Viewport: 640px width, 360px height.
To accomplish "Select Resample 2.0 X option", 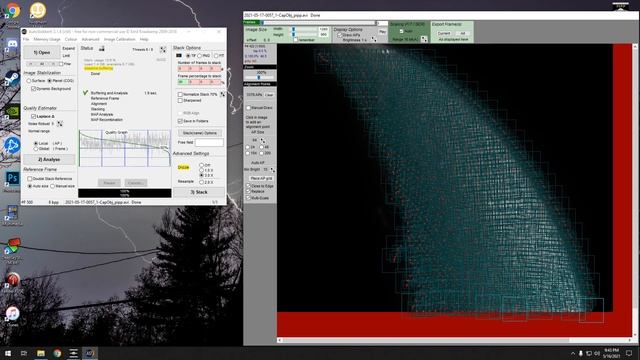I will tap(202, 182).
